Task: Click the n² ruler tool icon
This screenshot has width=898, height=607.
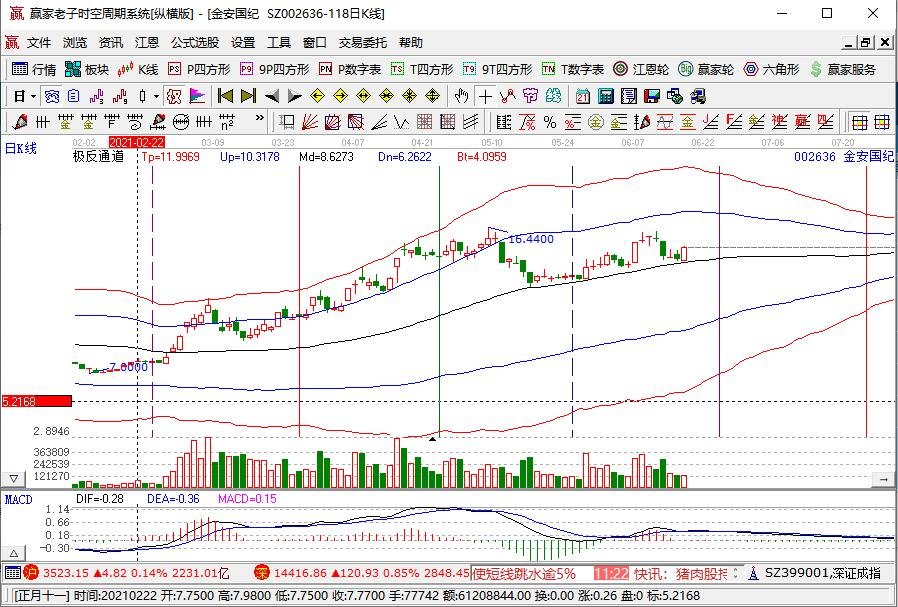Action: [227, 121]
